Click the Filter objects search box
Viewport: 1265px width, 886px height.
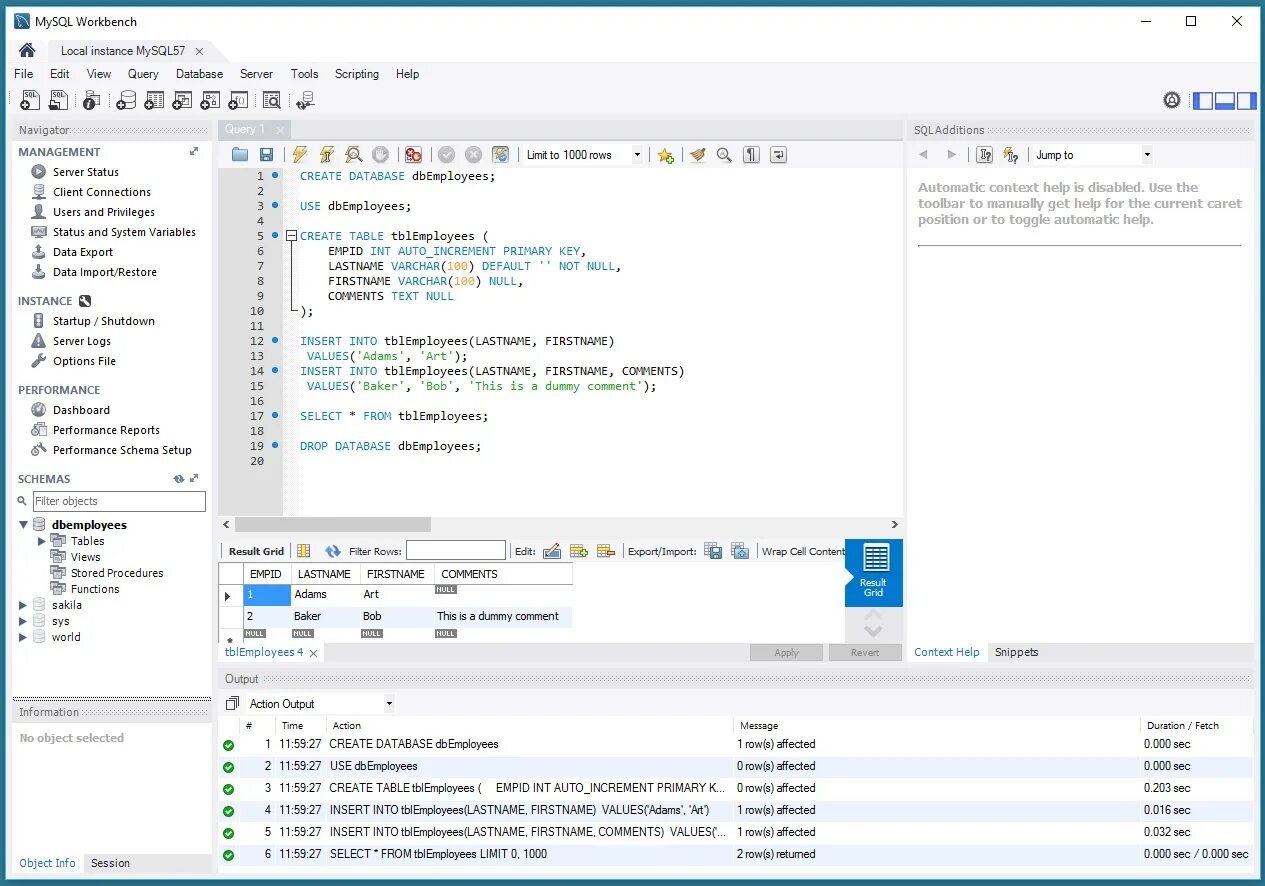click(x=119, y=501)
